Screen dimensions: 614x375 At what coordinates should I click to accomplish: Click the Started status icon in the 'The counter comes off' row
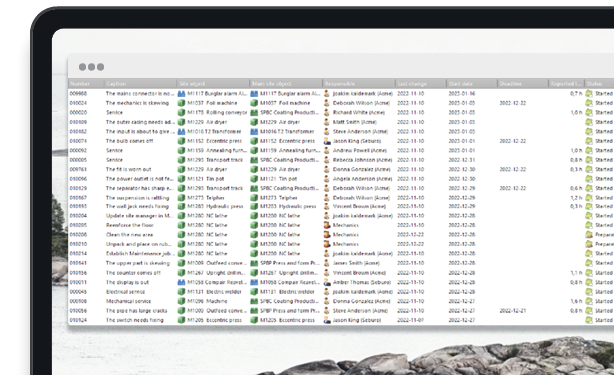pyautogui.click(x=589, y=273)
